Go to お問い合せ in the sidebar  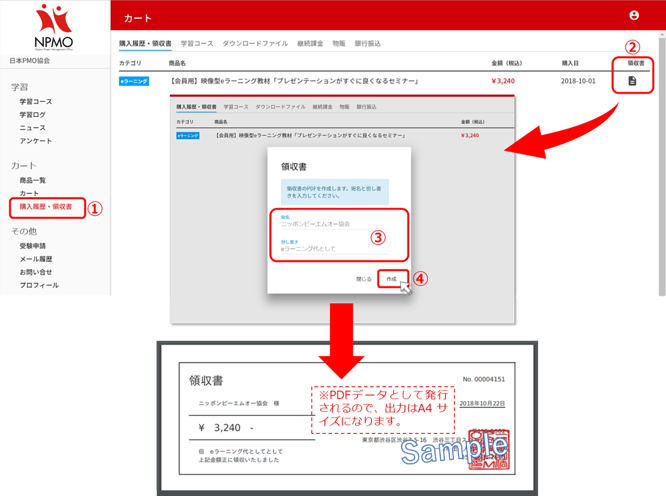point(36,272)
